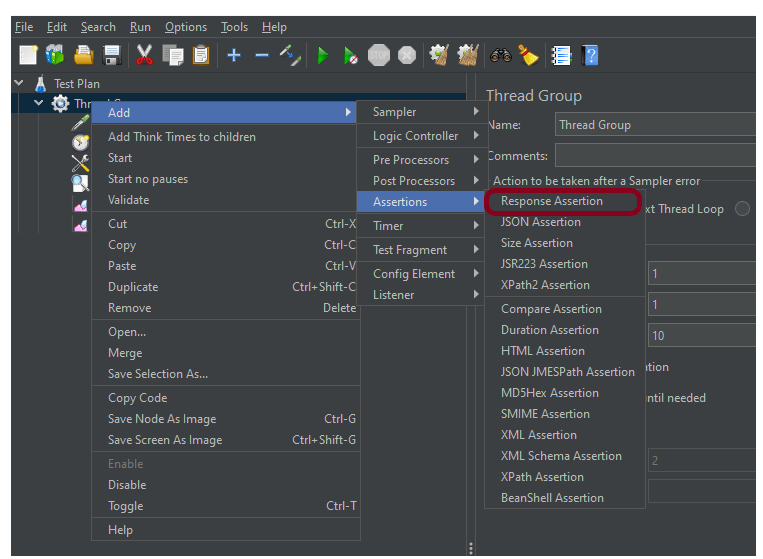Choose Duration Assertion from submenu
This screenshot has height=559, width=763.
[550, 330]
